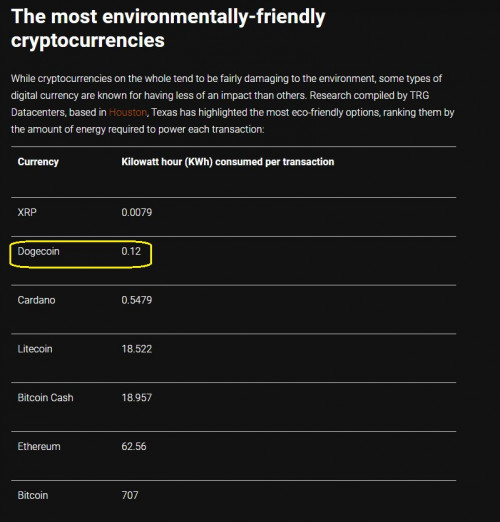
Task: Click the Kilowatt hour consumed column header
Action: (228, 162)
